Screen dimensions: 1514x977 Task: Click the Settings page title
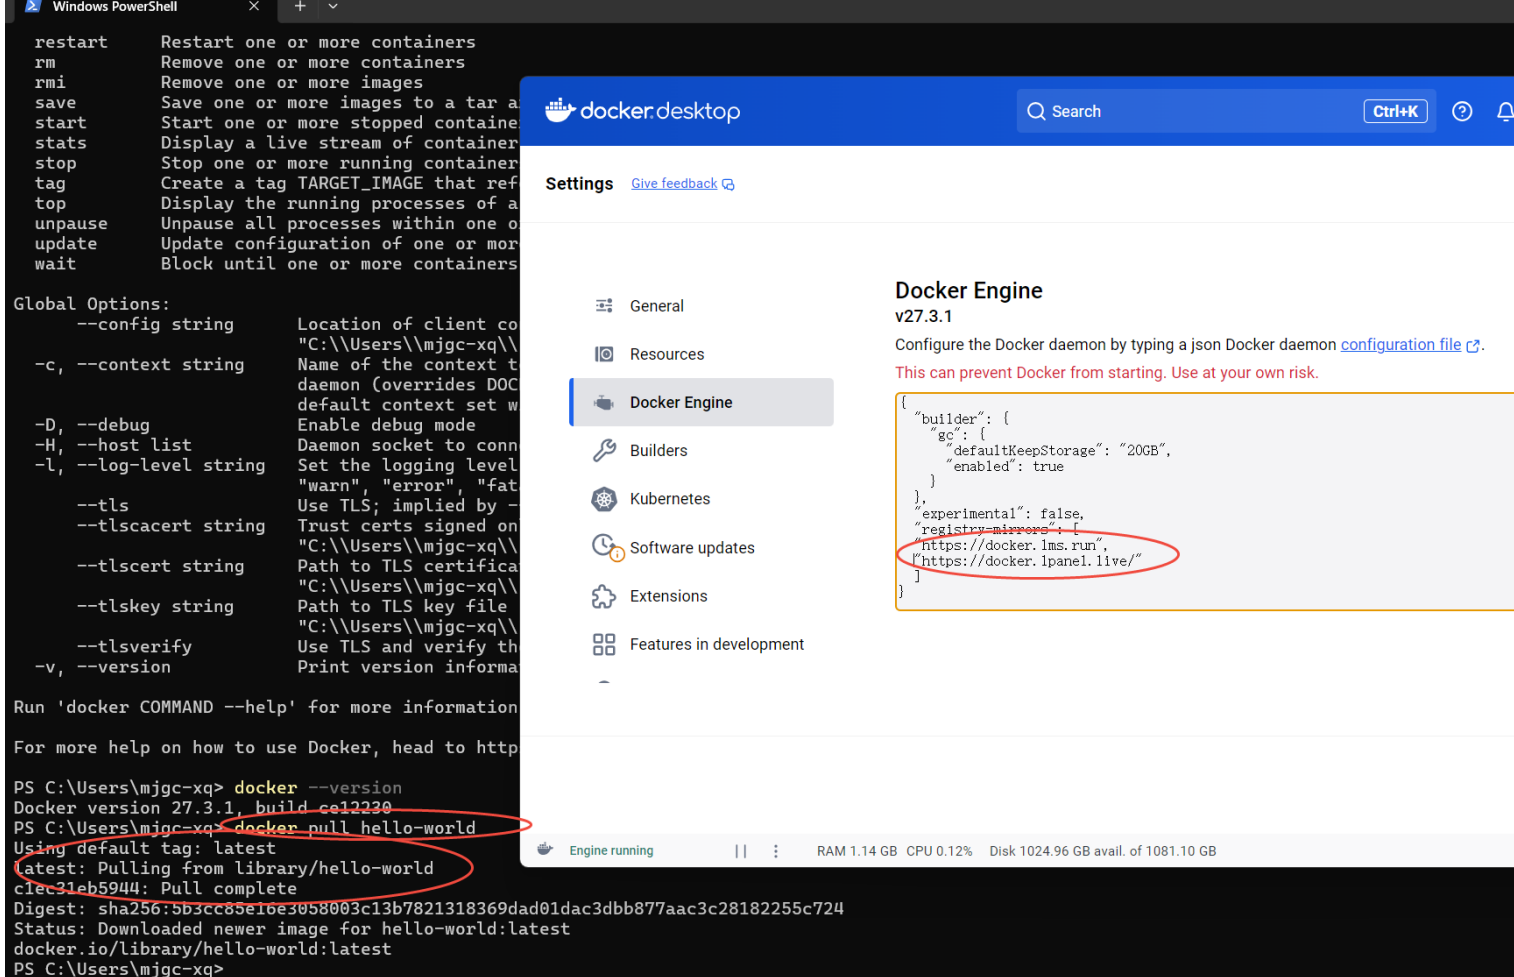pos(579,184)
